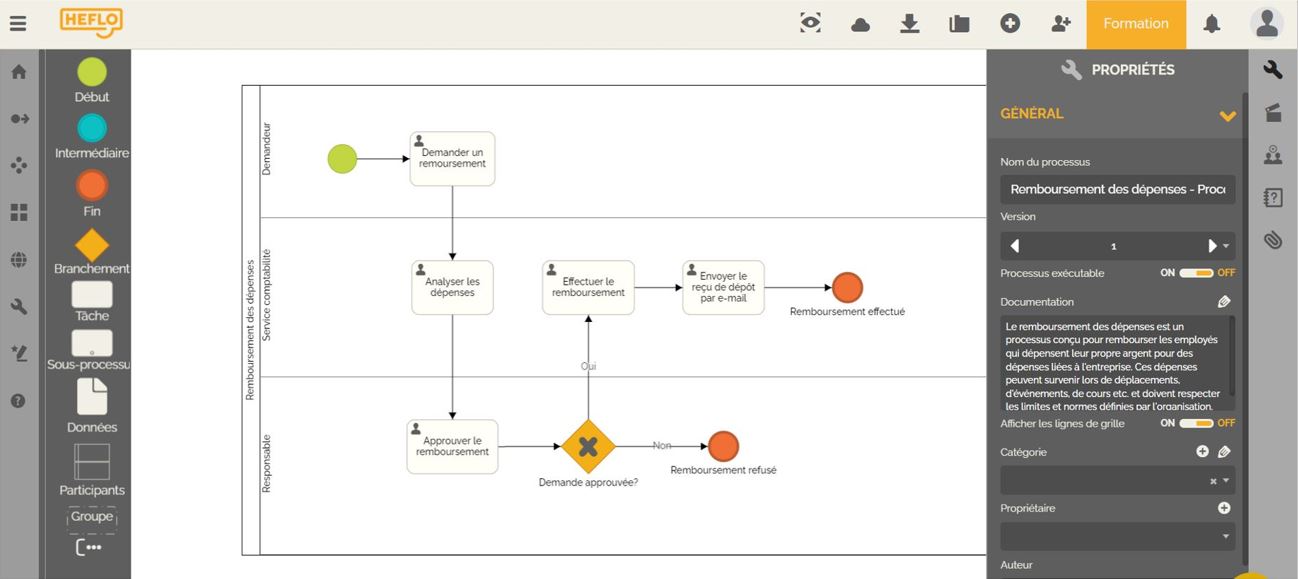Image resolution: width=1298 pixels, height=579 pixels.
Task: Open the notifications bell
Action: [1212, 24]
